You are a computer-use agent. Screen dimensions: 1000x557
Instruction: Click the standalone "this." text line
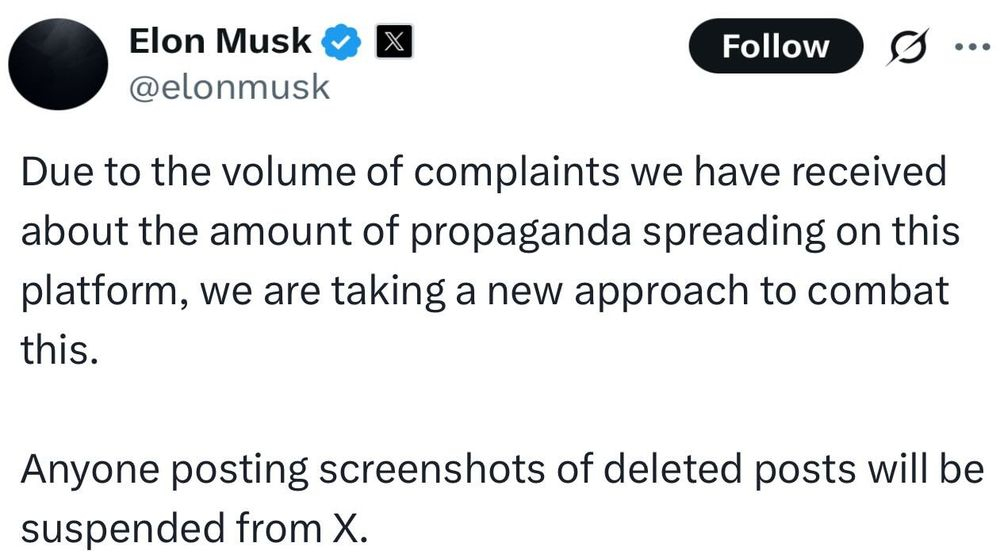click(60, 350)
